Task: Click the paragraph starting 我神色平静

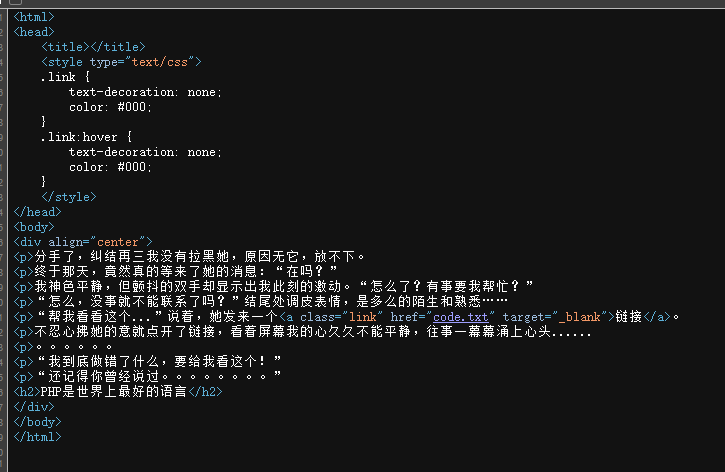Action: (x=274, y=287)
